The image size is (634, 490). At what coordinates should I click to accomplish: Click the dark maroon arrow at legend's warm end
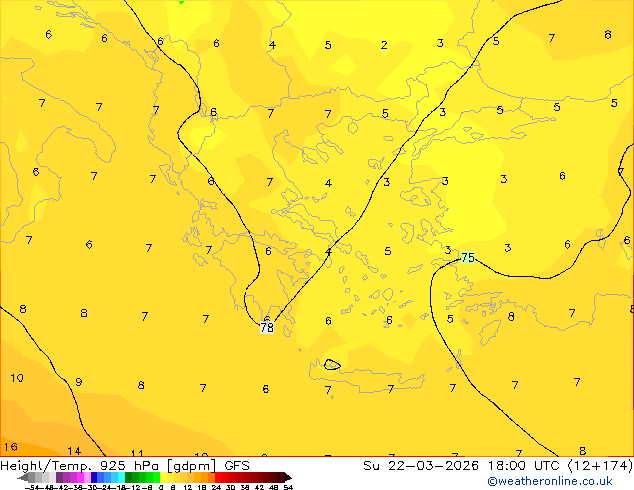[x=288, y=478]
